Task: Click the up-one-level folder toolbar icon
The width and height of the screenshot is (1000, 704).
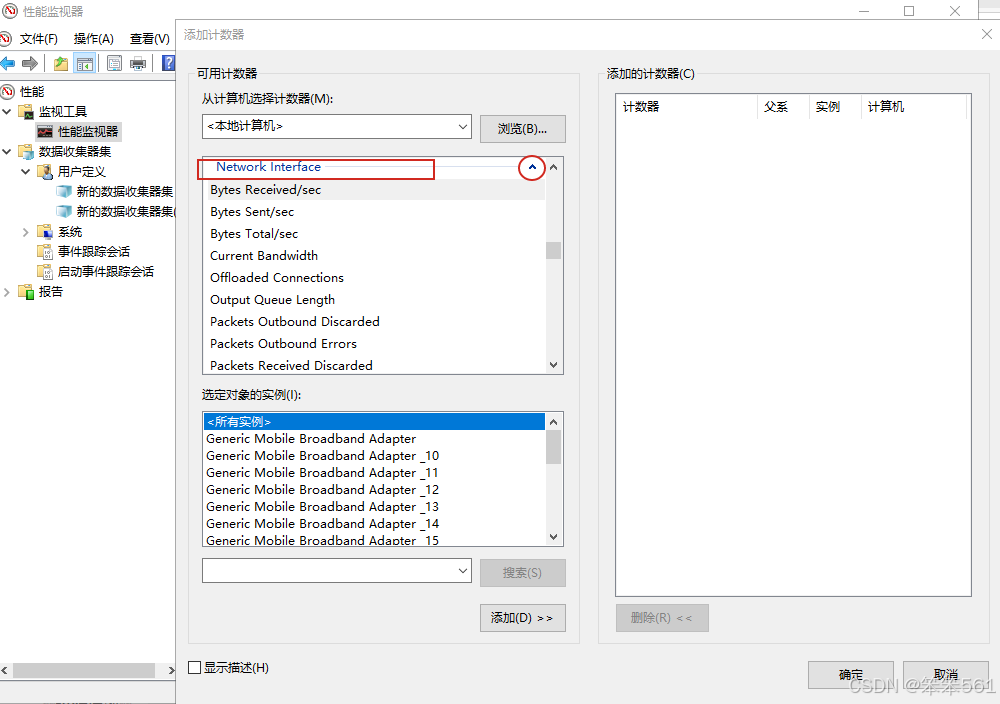Action: click(61, 63)
